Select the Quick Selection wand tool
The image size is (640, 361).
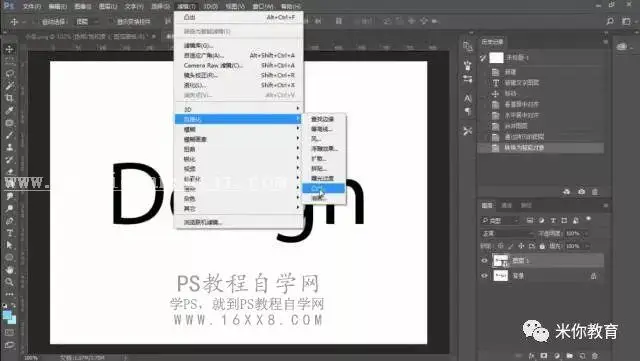[9, 86]
